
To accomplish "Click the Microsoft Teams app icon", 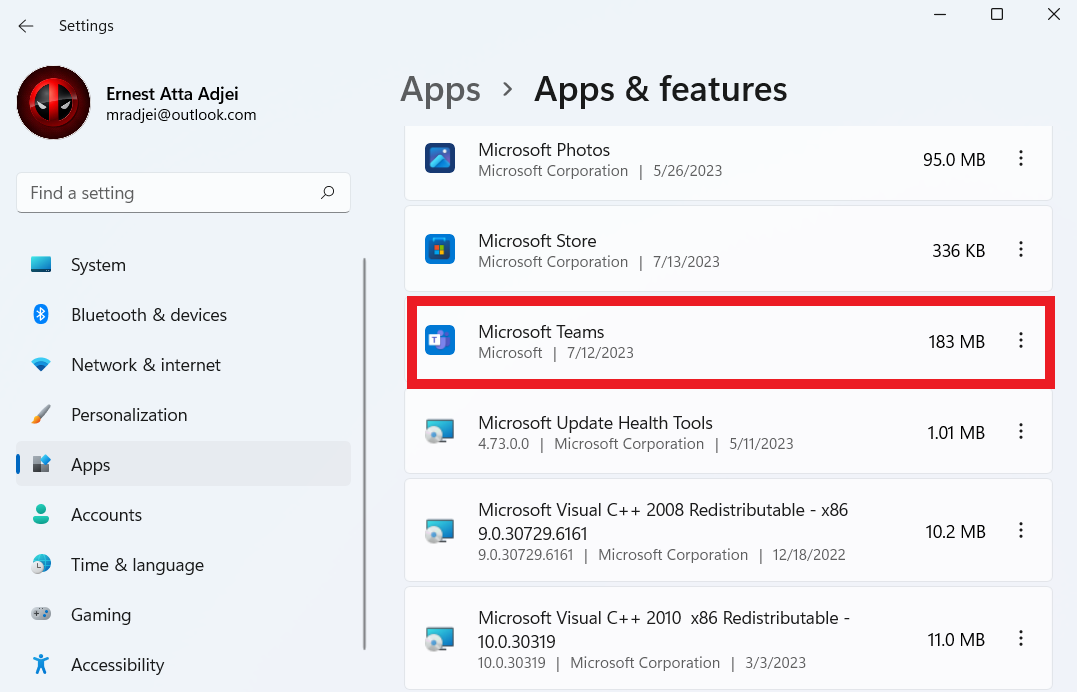I will click(440, 341).
